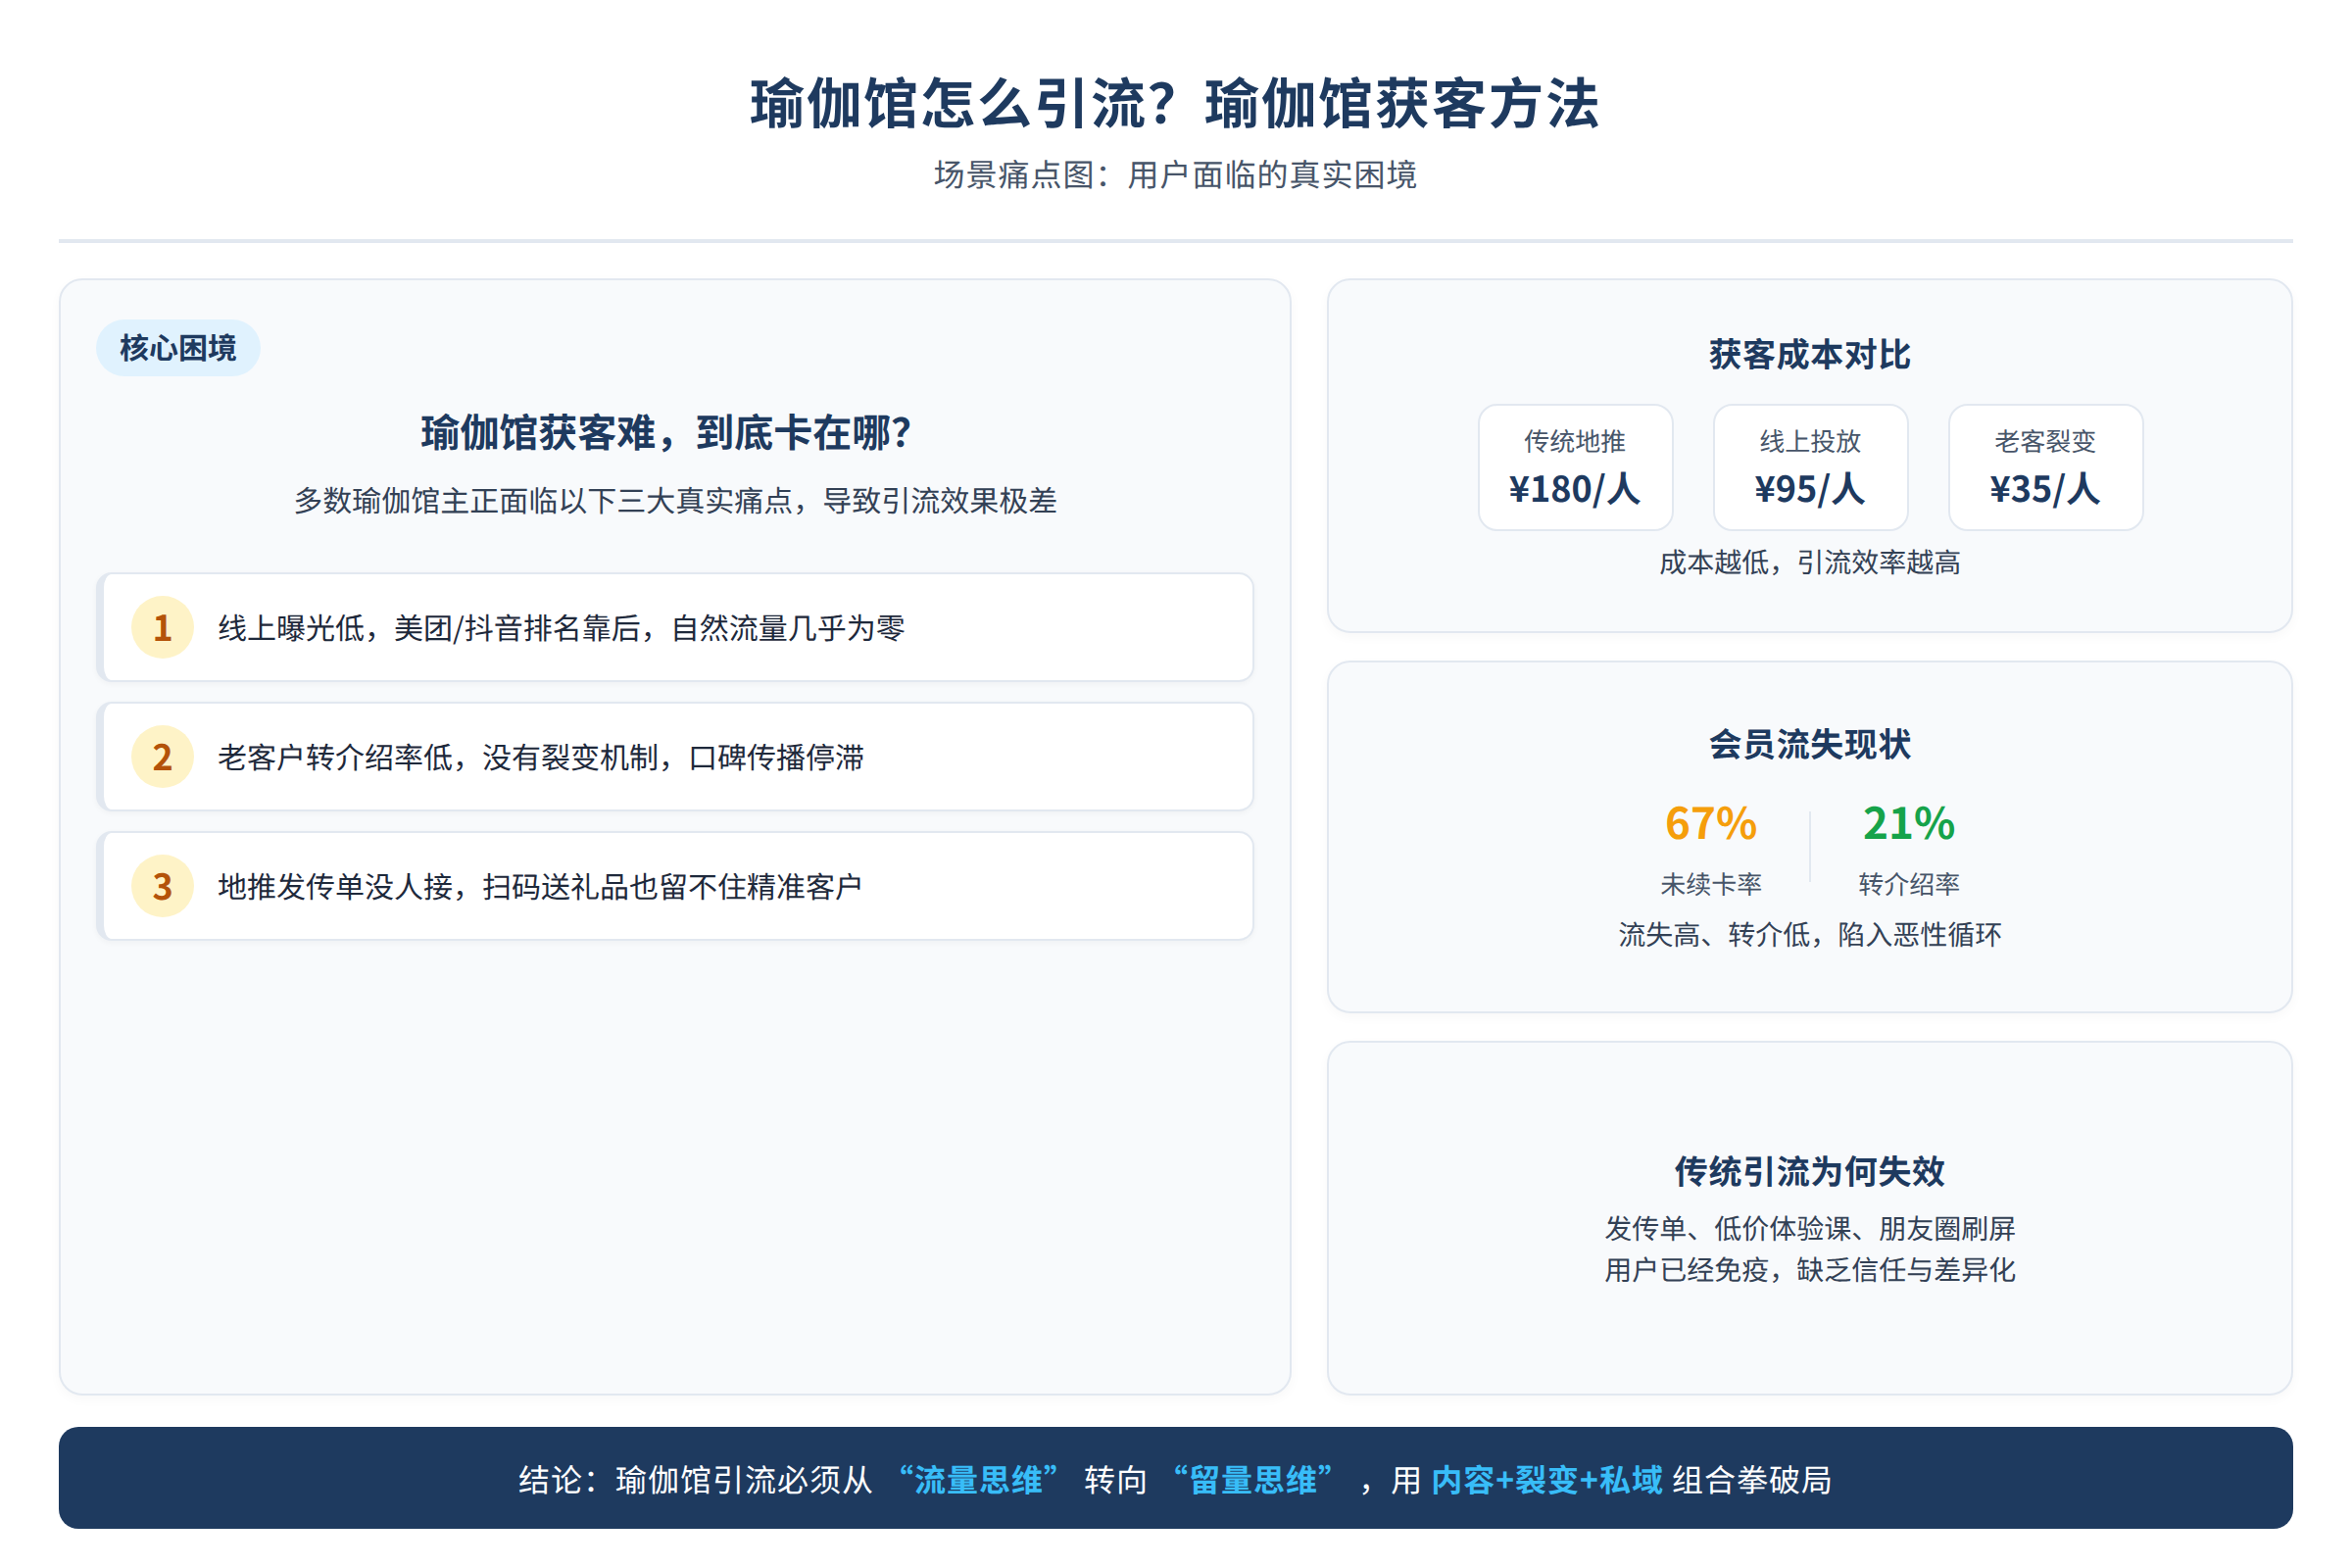The image size is (2352, 1568).
Task: Click the 用户已经免疫 text line
Action: [1810, 1270]
